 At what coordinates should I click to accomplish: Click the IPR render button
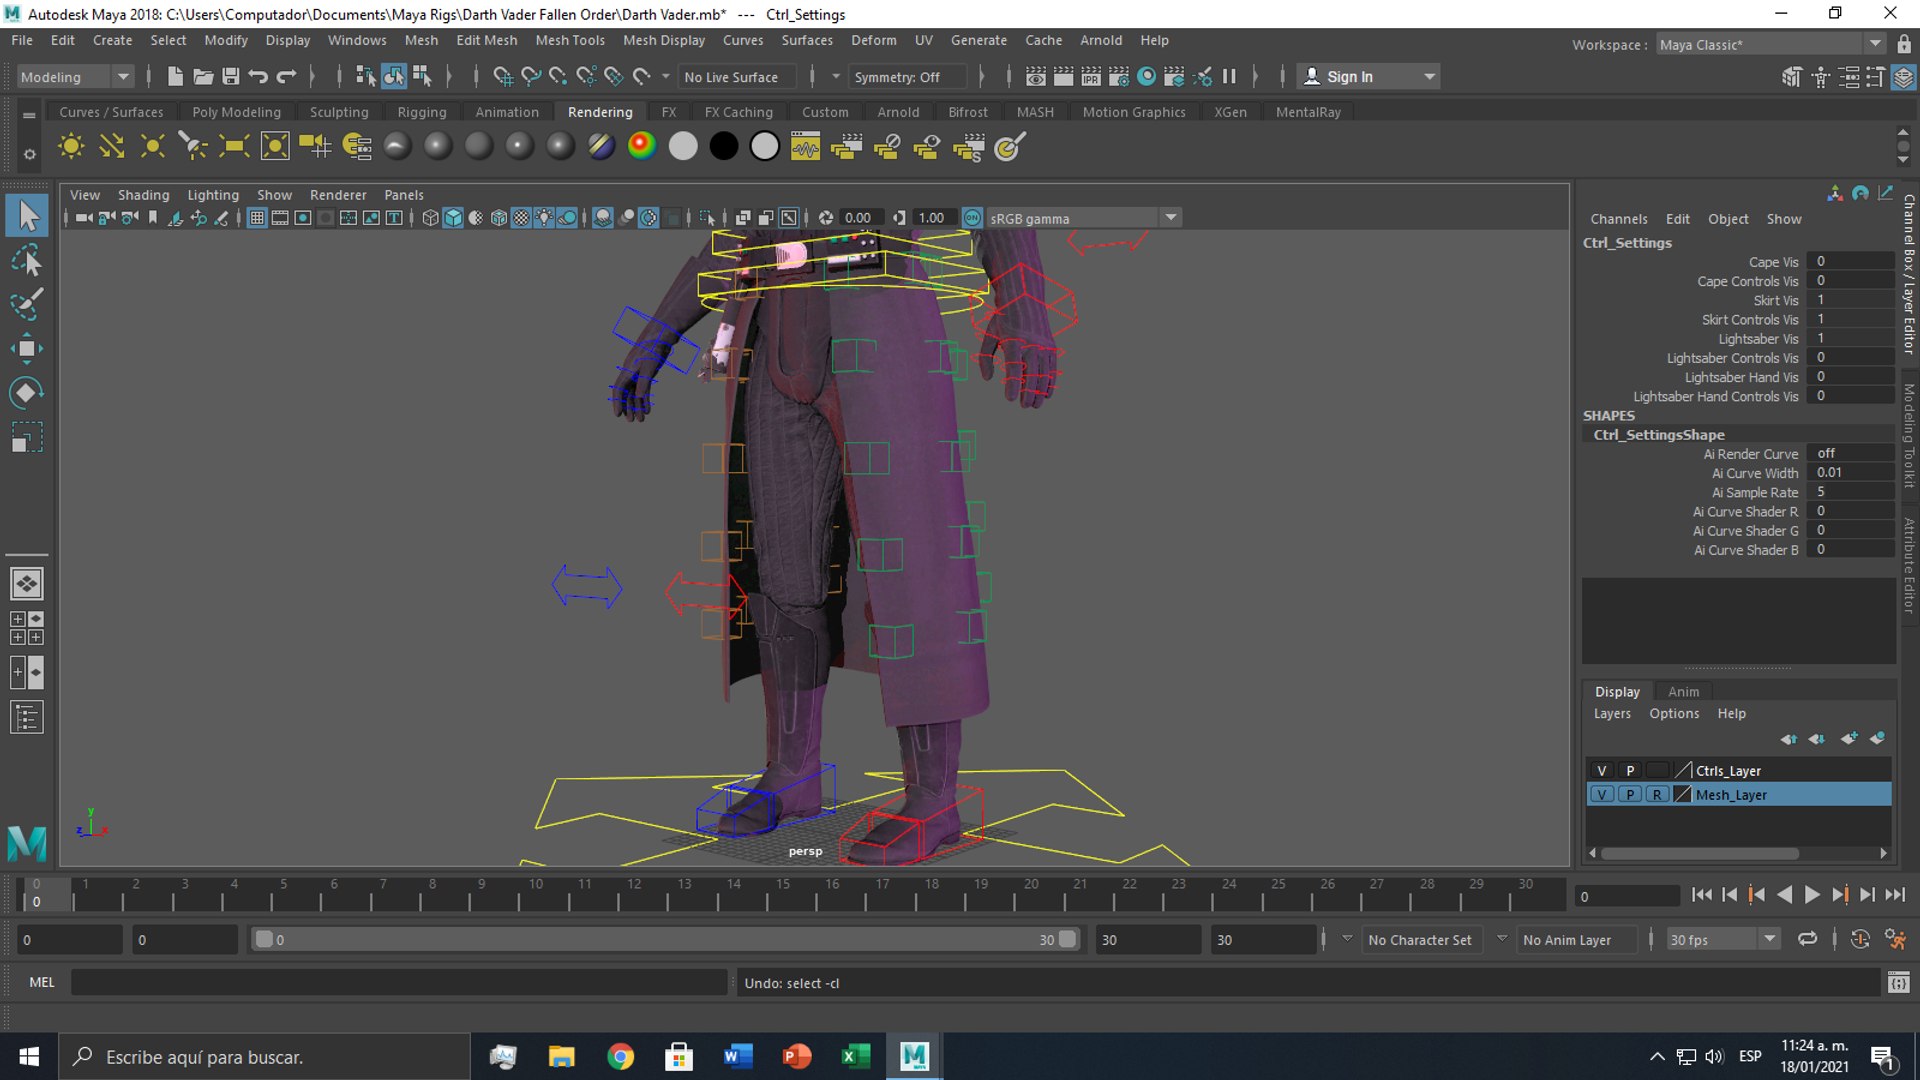1091,76
